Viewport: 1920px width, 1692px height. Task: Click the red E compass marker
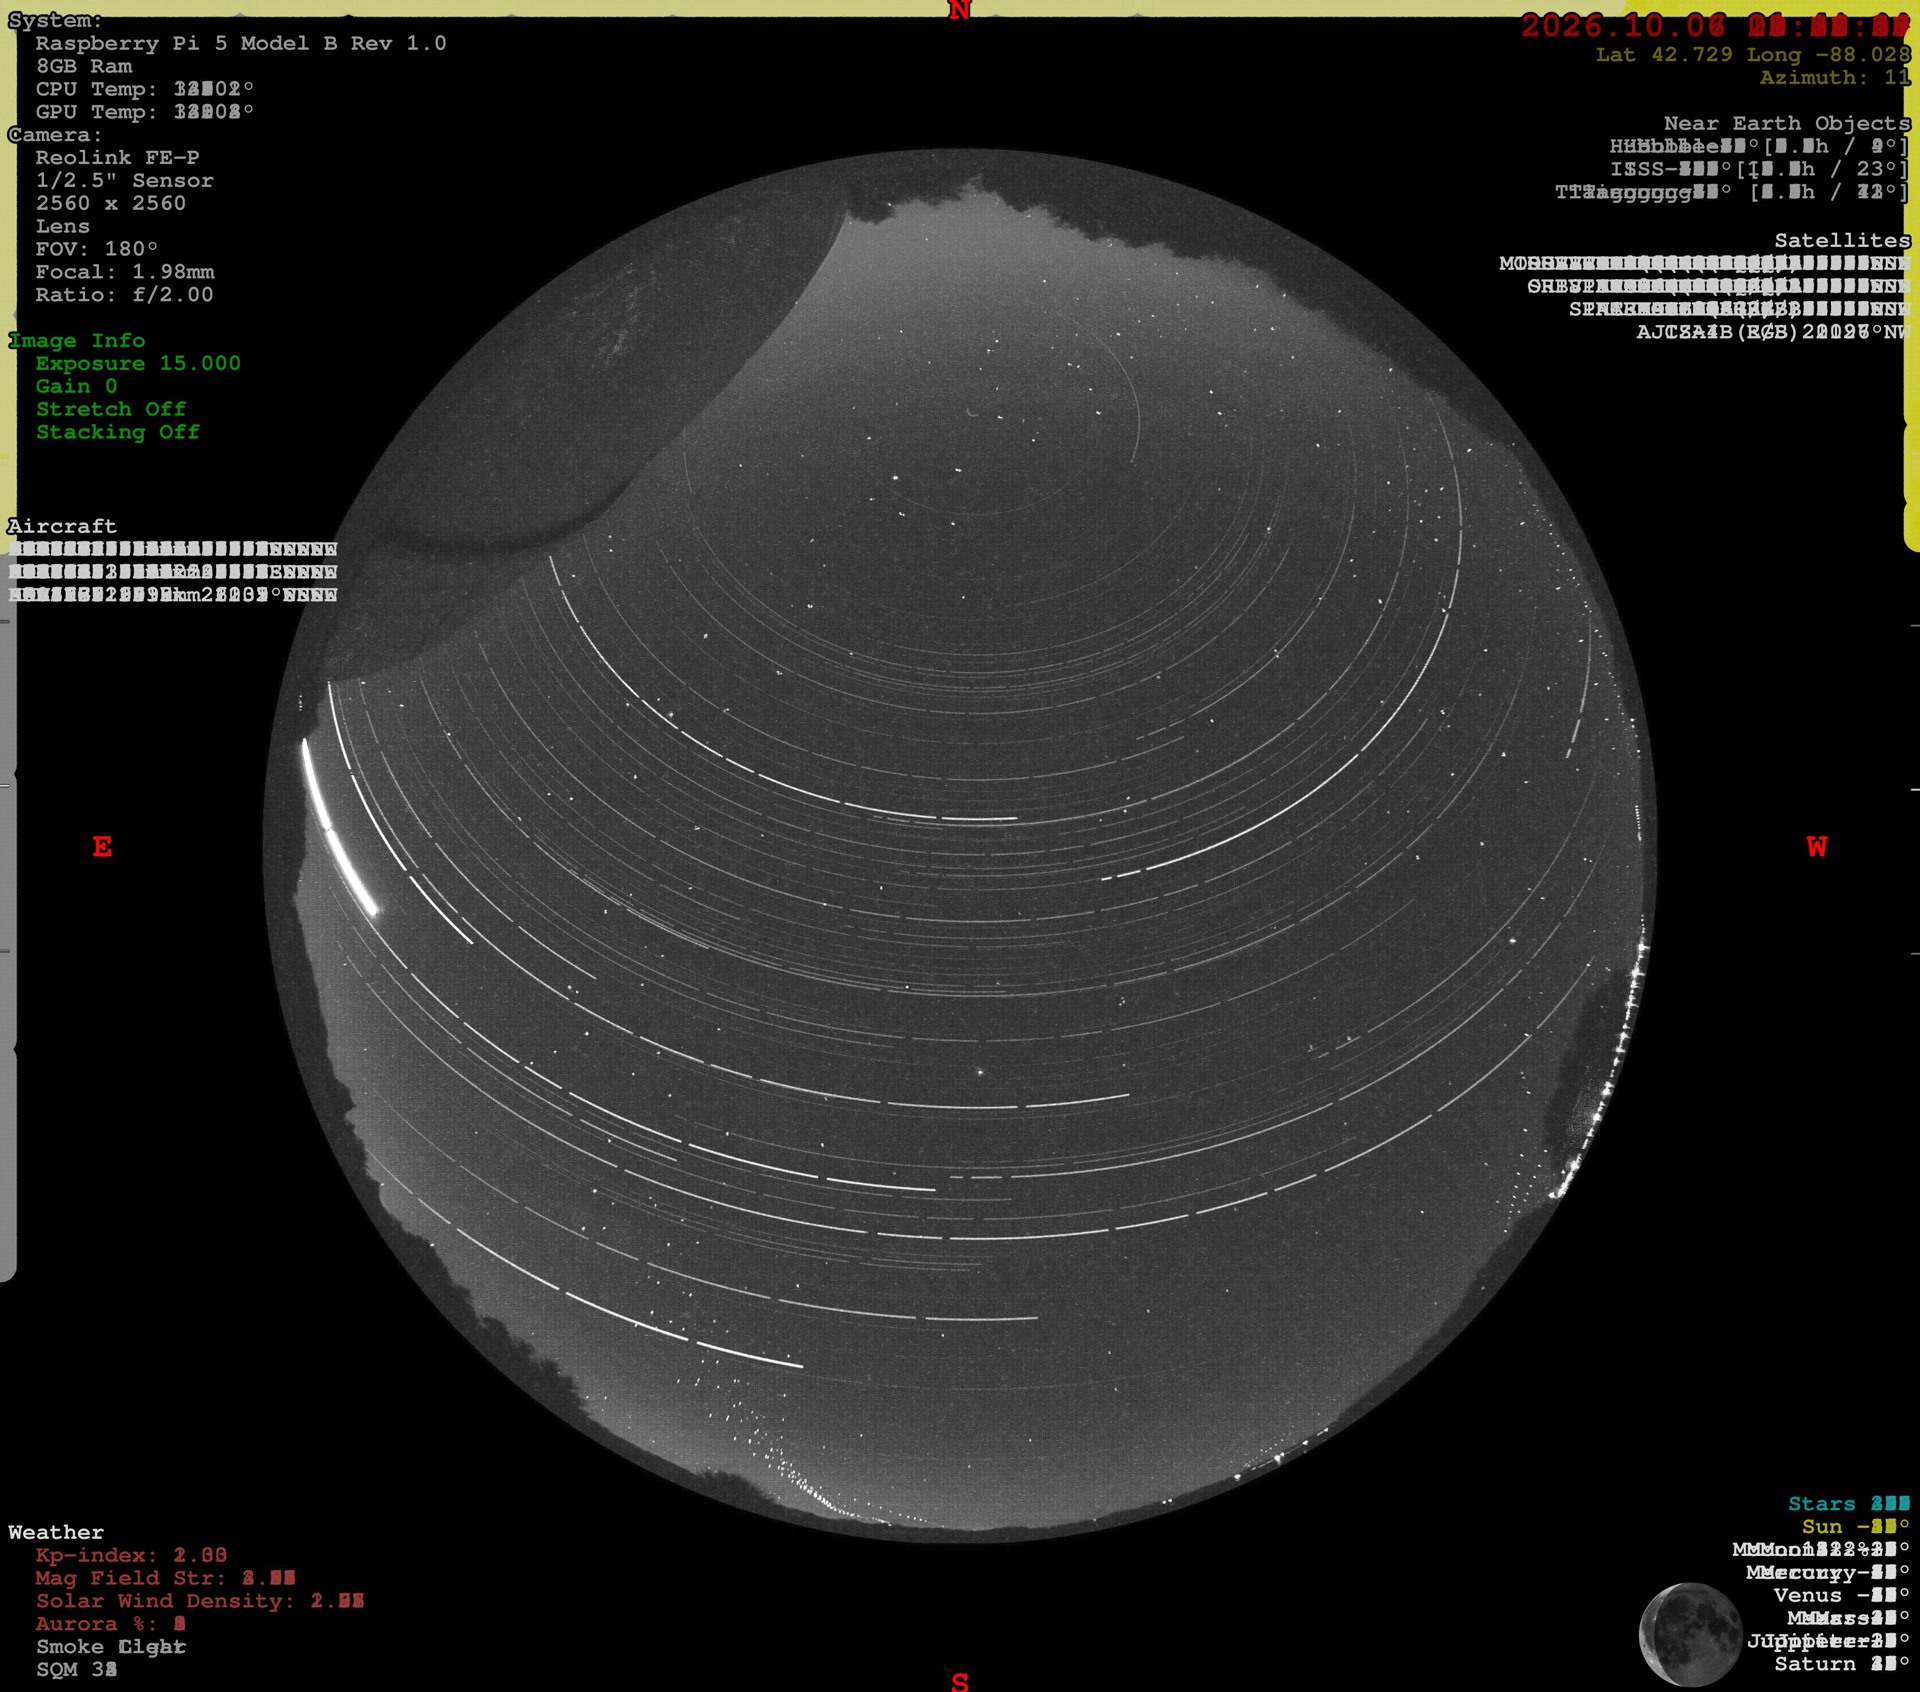(x=102, y=847)
